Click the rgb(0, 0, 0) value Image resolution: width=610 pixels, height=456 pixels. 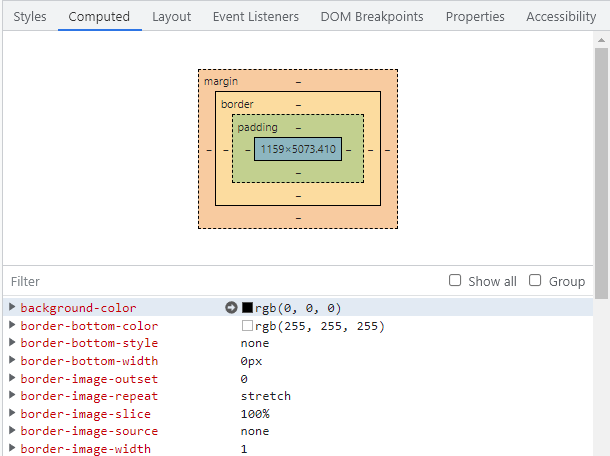click(298, 308)
